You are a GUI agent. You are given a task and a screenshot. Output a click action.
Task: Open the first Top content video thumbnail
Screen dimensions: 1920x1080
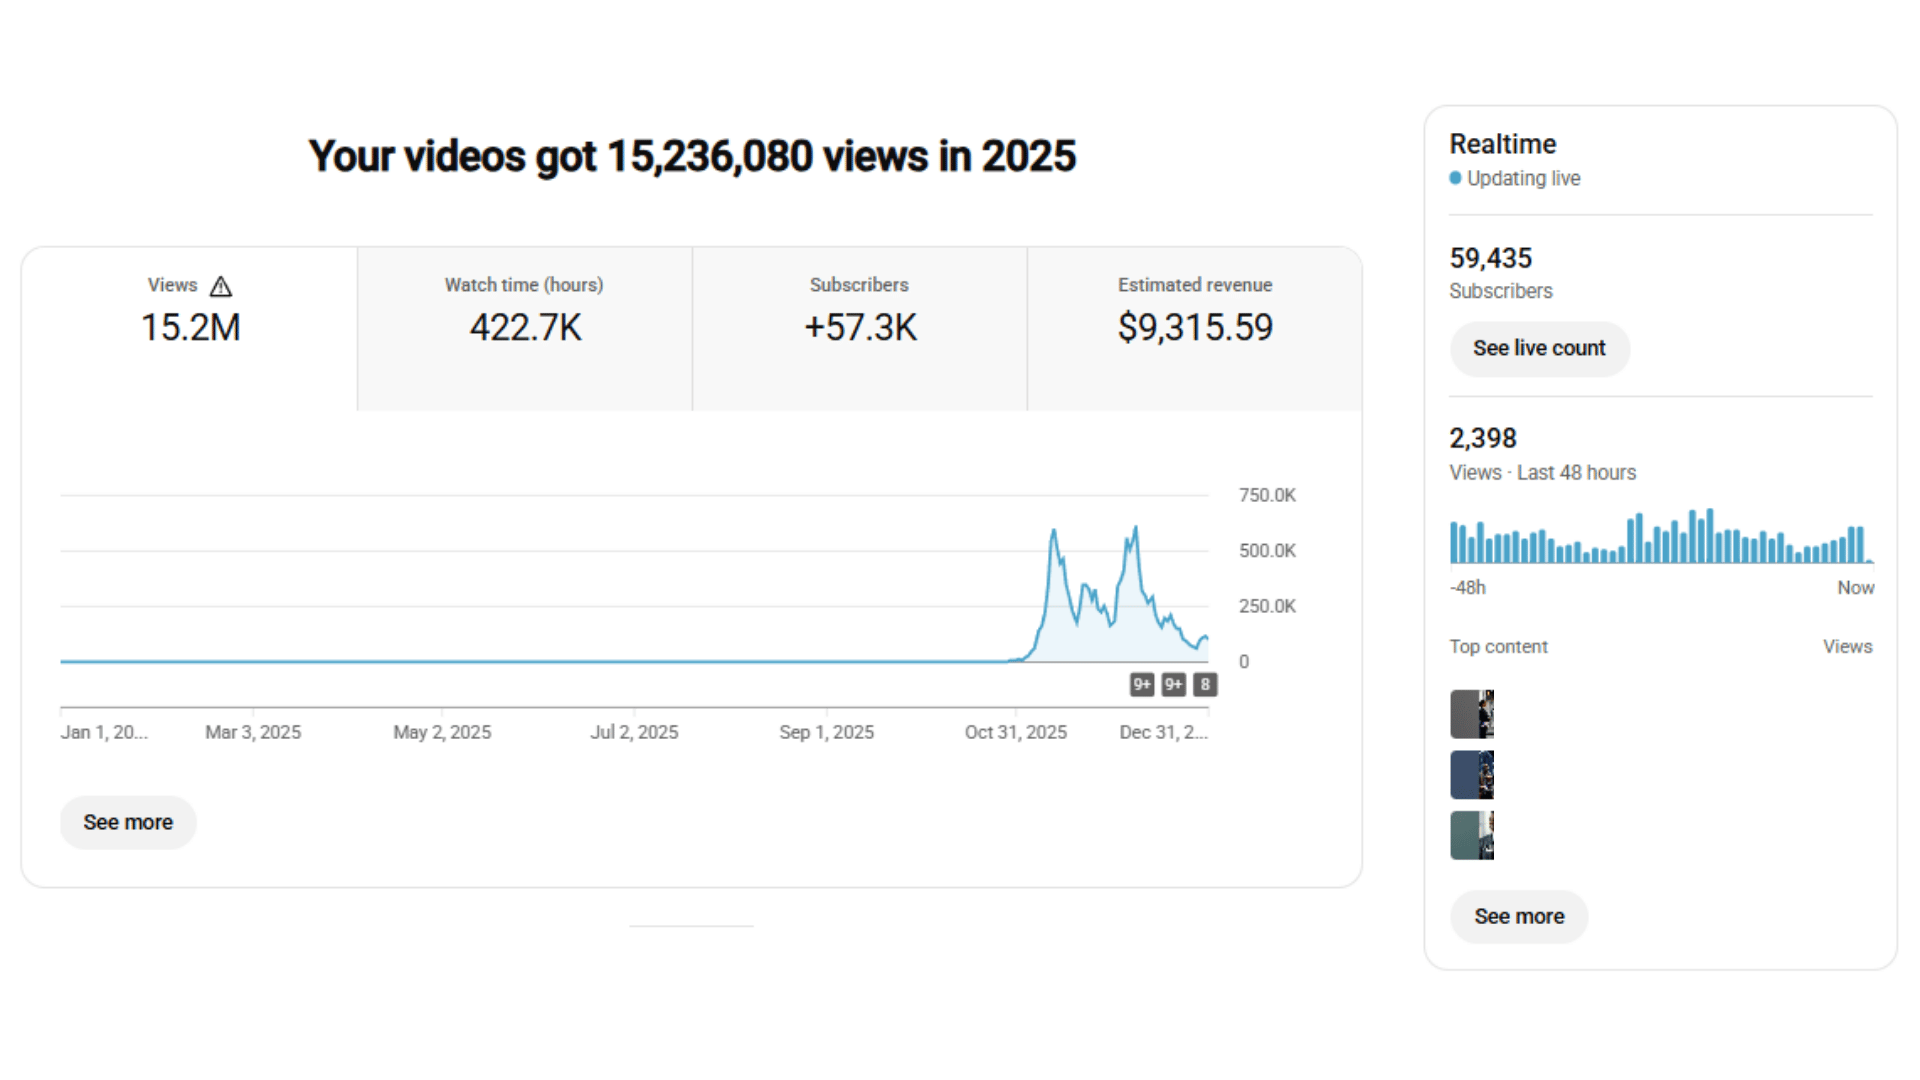click(x=1472, y=714)
